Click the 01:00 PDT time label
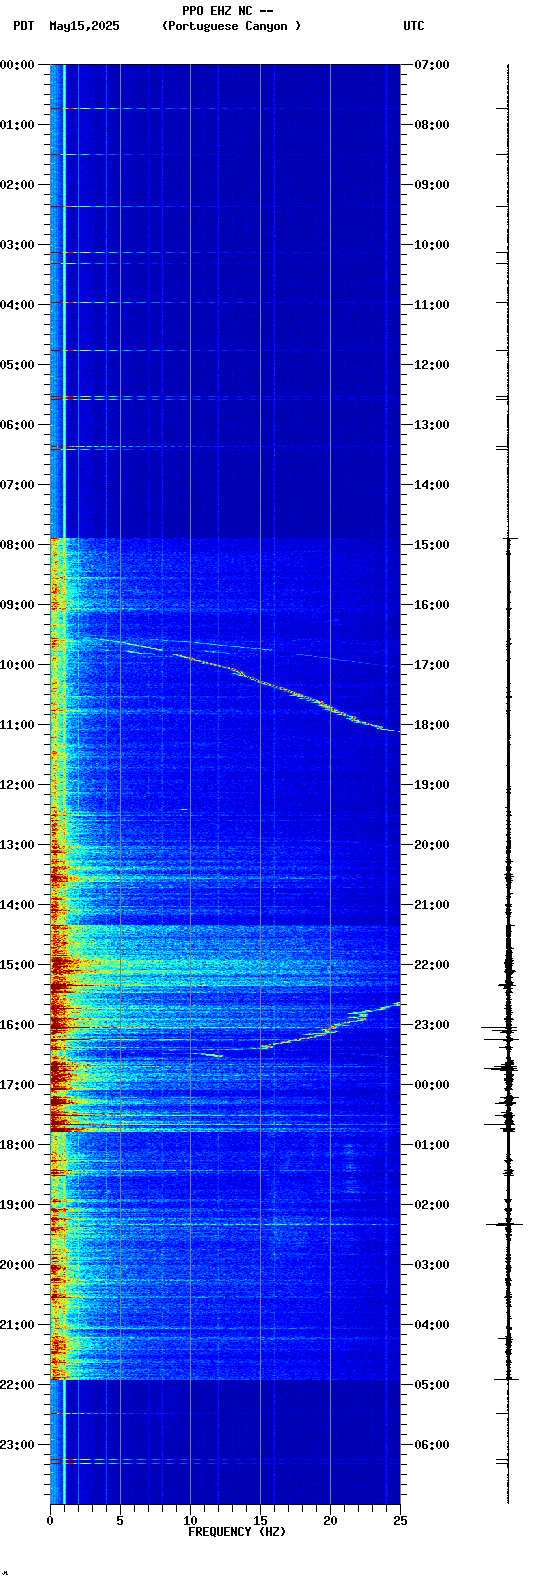 click(x=17, y=125)
